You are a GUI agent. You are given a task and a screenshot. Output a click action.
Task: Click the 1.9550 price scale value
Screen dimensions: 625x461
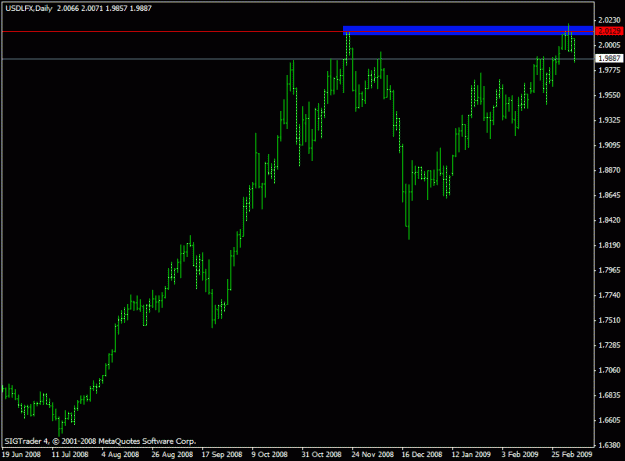click(609, 95)
